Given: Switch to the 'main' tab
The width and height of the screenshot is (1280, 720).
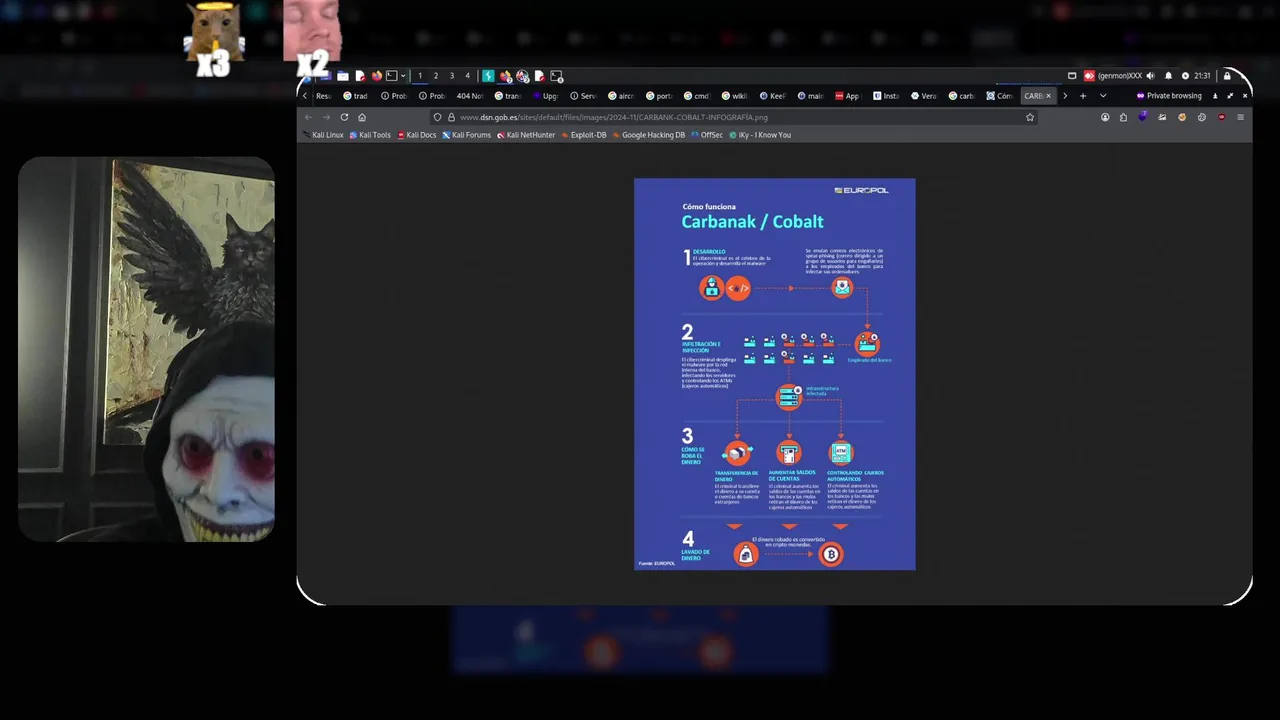Looking at the screenshot, I should pyautogui.click(x=811, y=96).
